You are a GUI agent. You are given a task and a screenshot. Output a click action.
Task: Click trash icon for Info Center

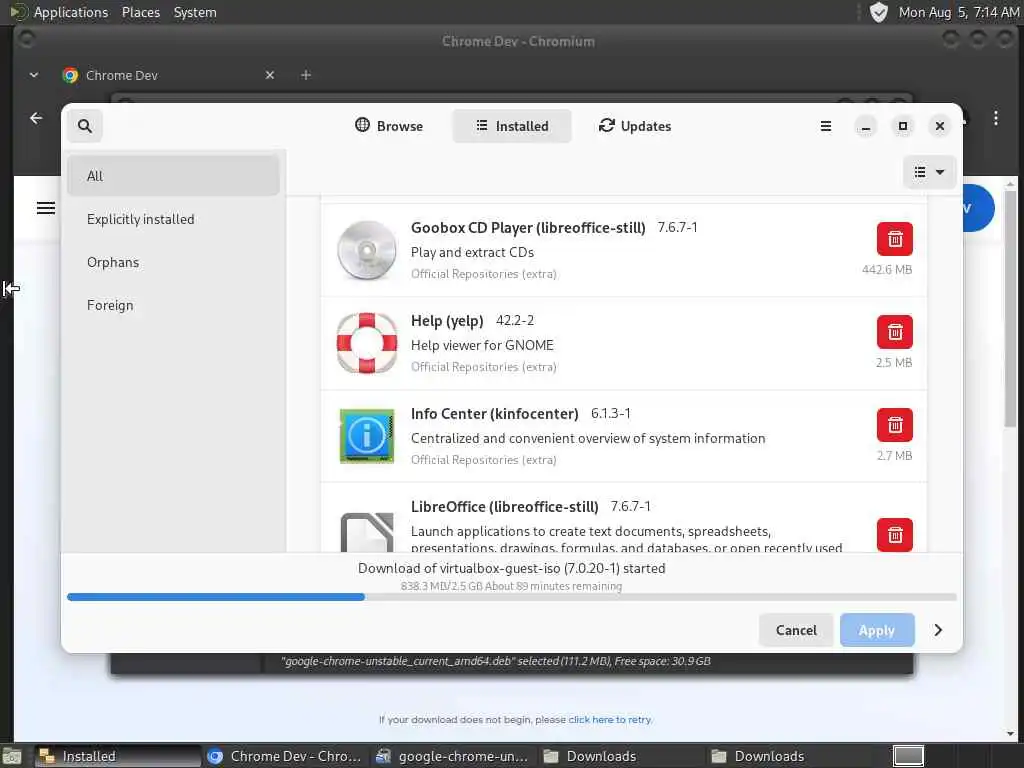[895, 425]
